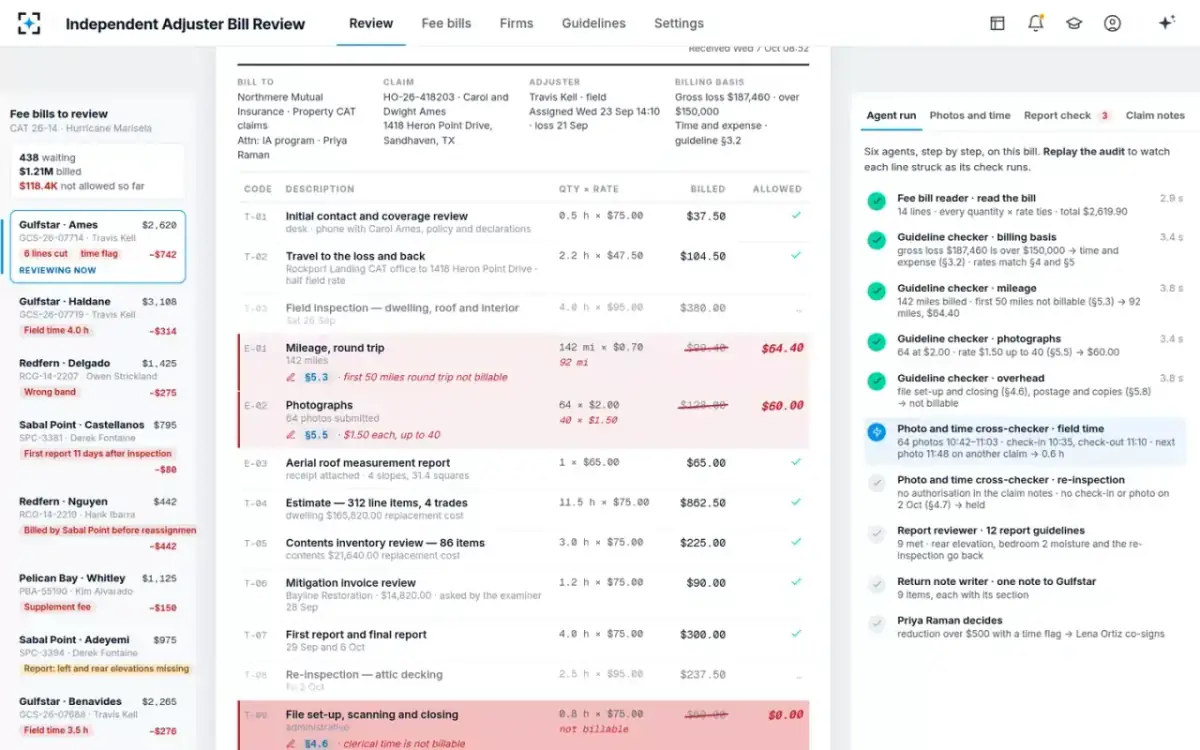Click the blue running icon for field time cross-checker
The image size is (1200, 750).
point(877,432)
